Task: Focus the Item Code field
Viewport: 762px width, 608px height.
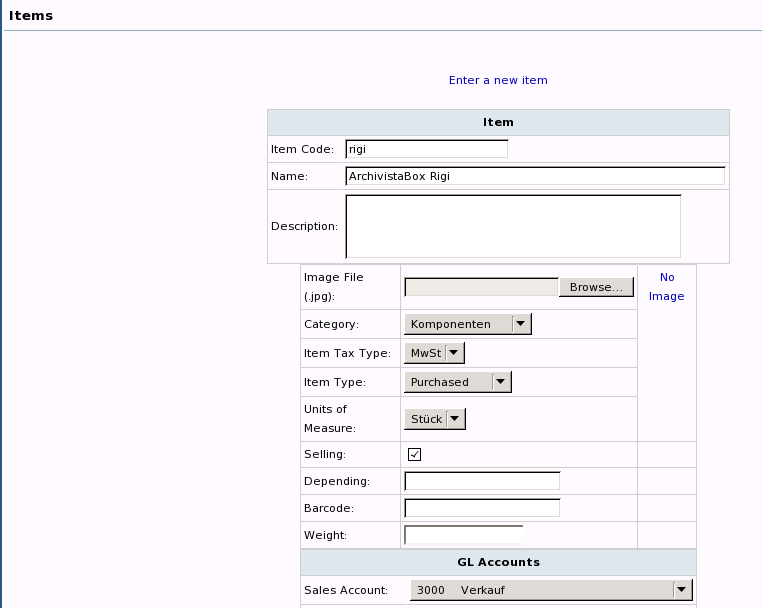Action: click(427, 149)
